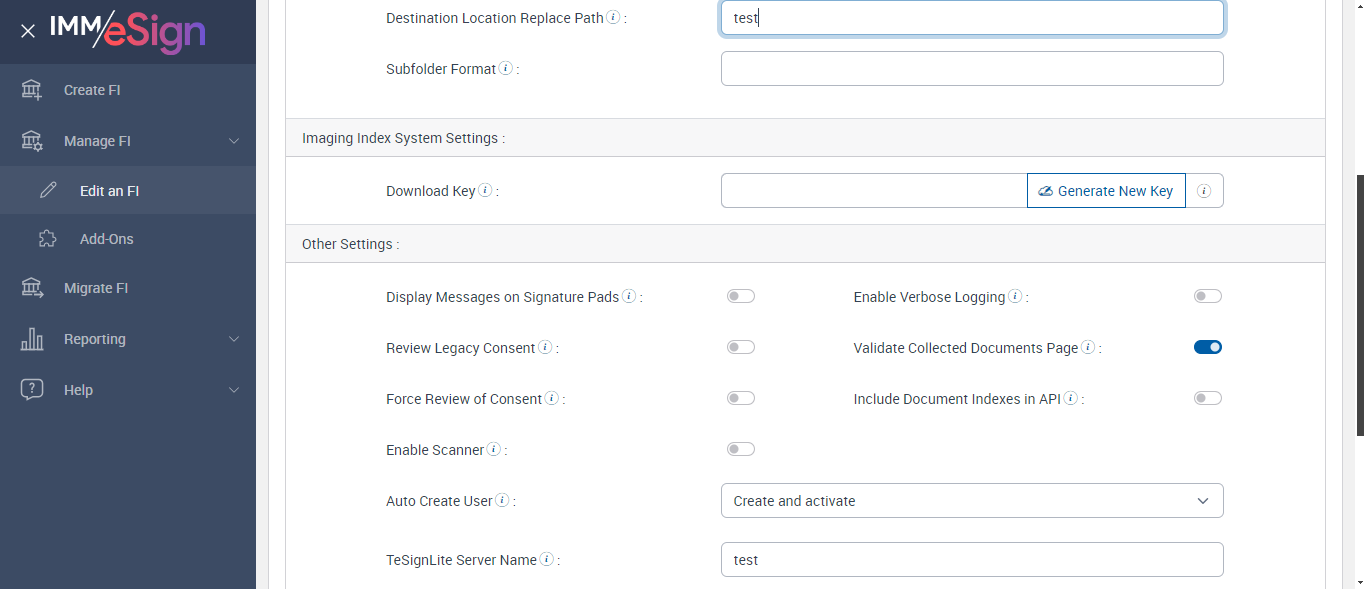Collapse the Manage FI menu
The width and height of the screenshot is (1366, 589).
coord(234,141)
